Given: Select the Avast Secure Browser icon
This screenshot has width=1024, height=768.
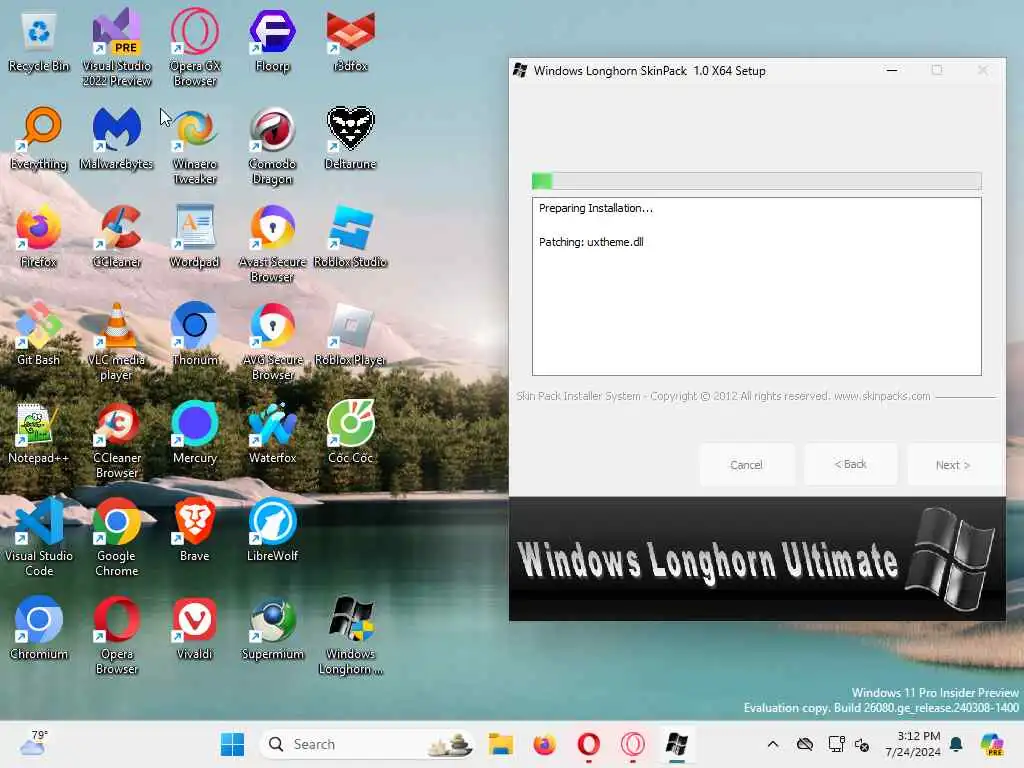Looking at the screenshot, I should 272,244.
